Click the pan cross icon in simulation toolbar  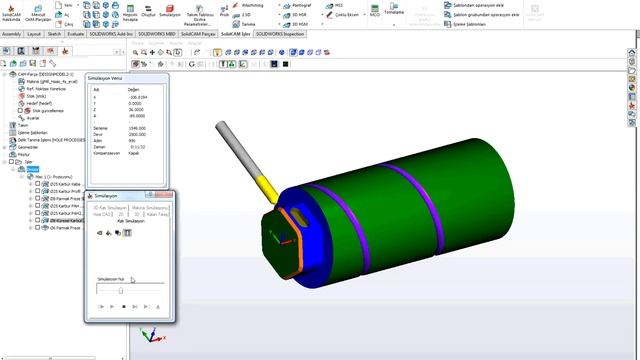tap(152, 53)
